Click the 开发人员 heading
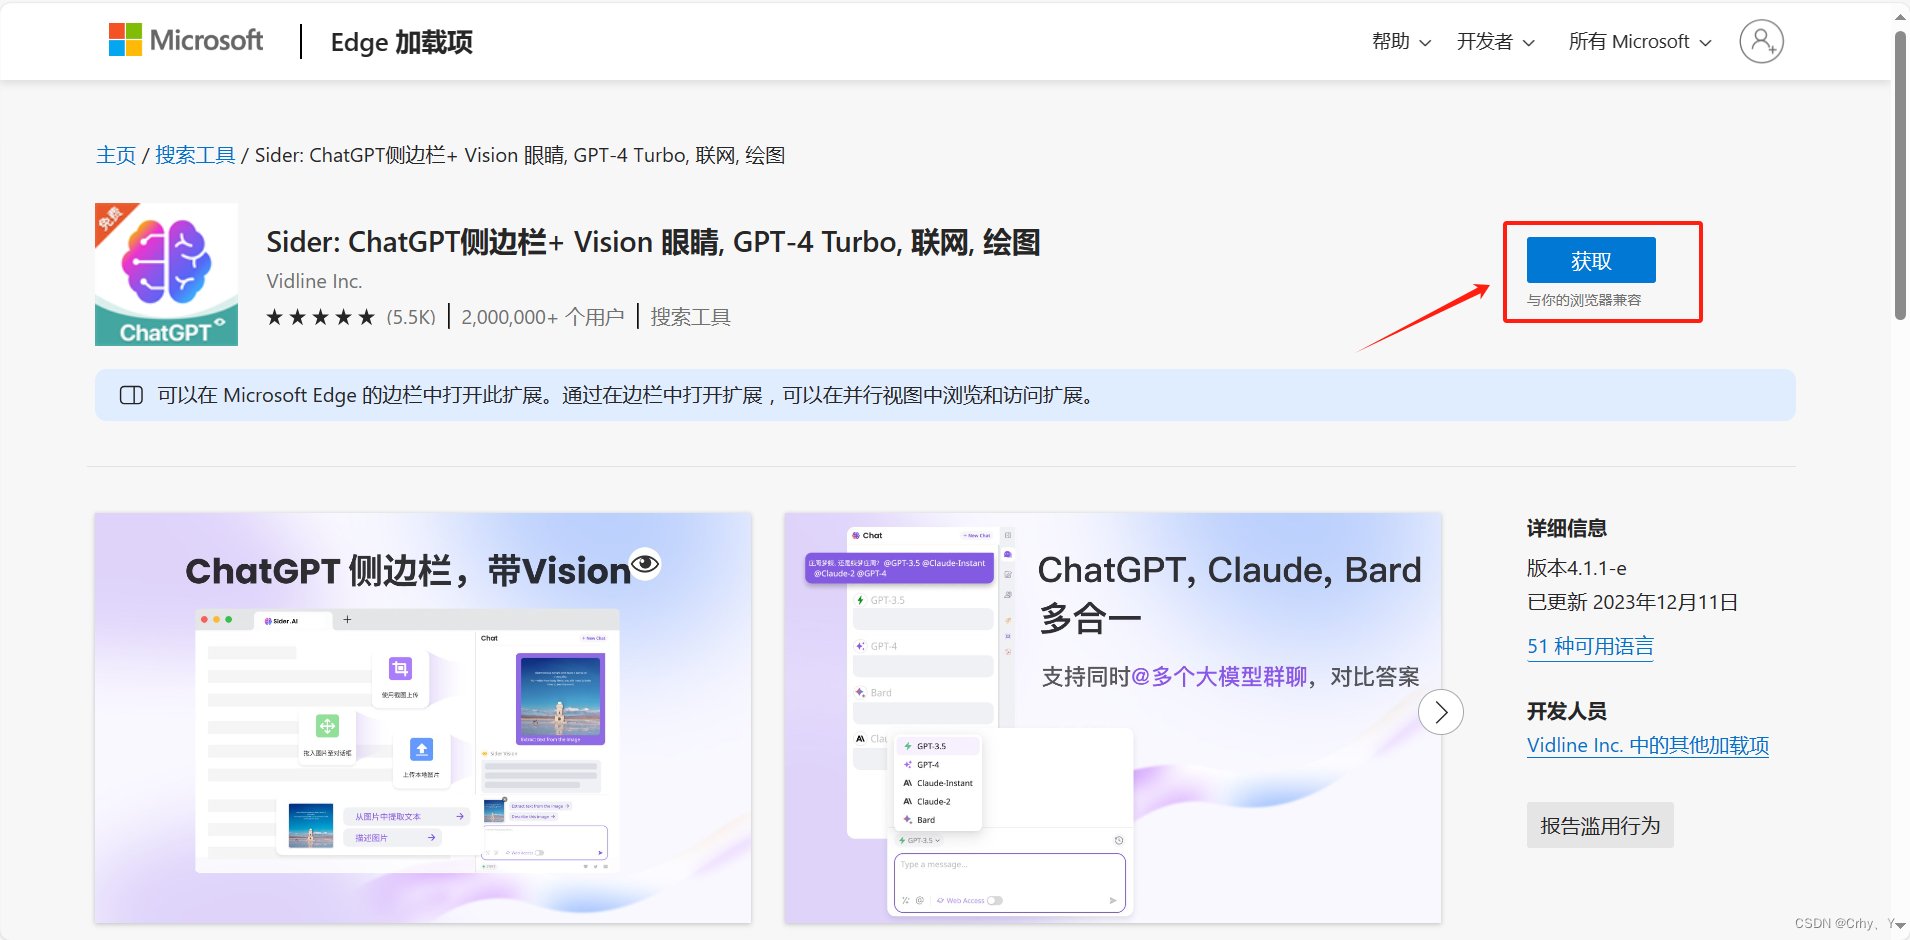 click(1567, 711)
